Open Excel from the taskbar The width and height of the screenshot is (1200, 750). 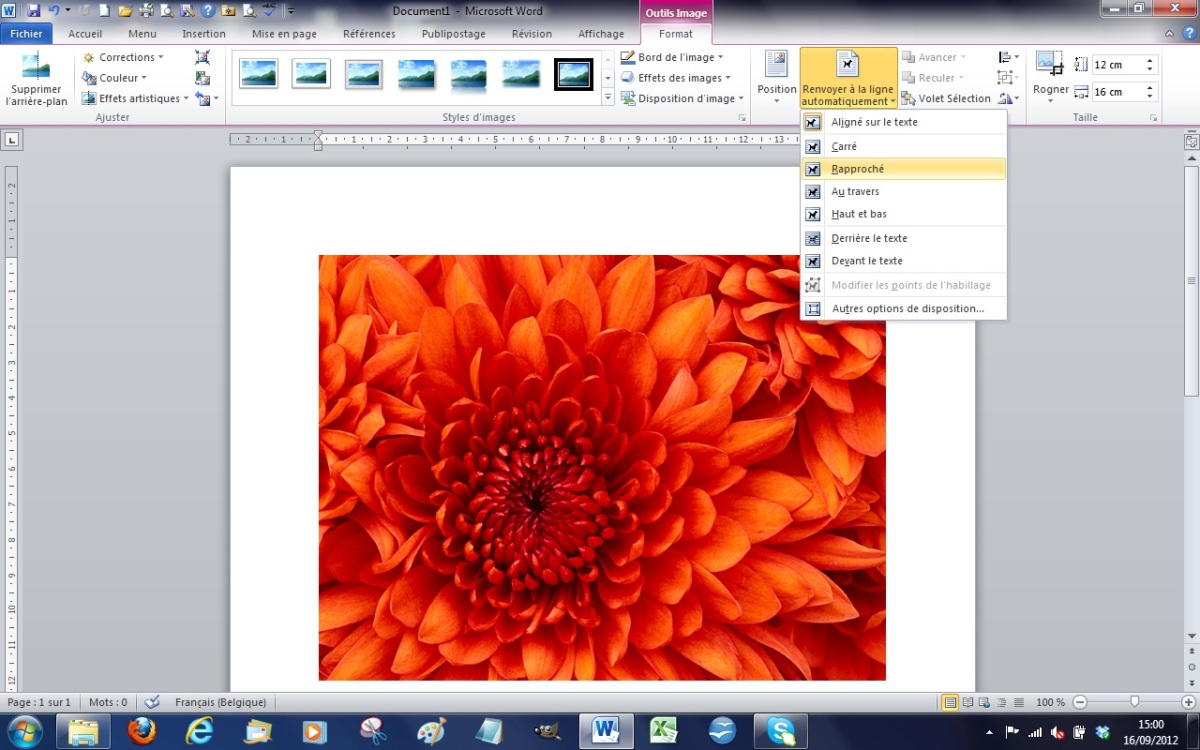pyautogui.click(x=663, y=731)
